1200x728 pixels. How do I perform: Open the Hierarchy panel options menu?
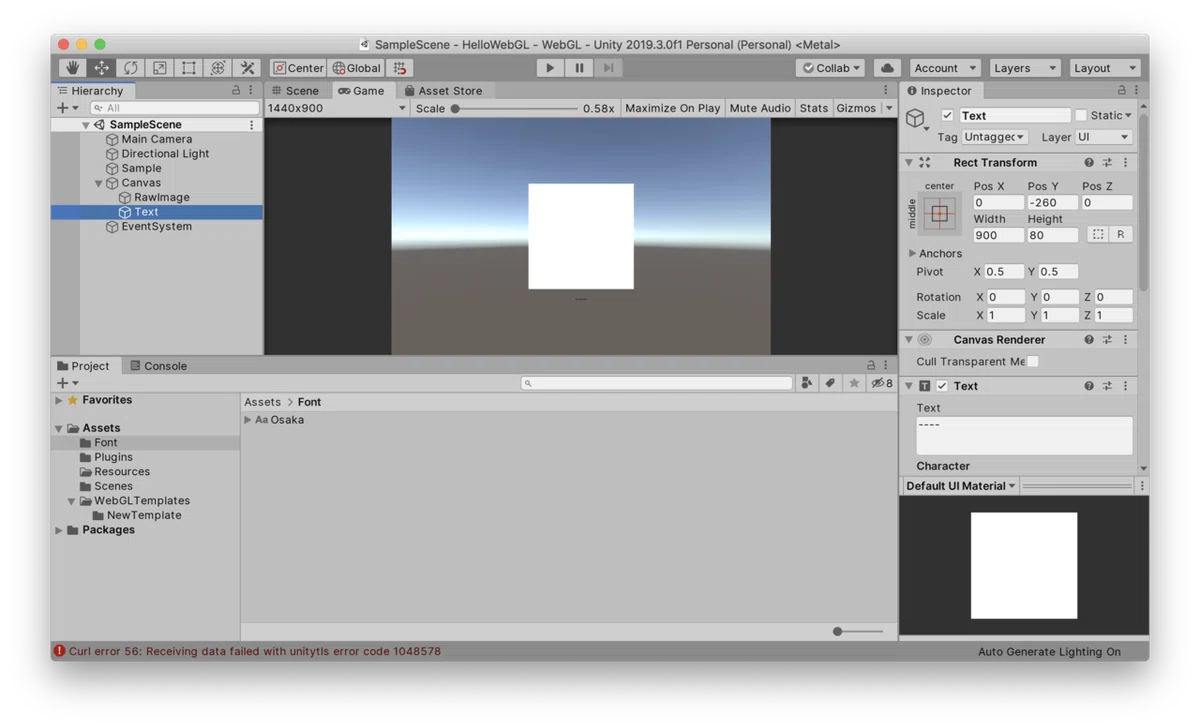(x=251, y=90)
